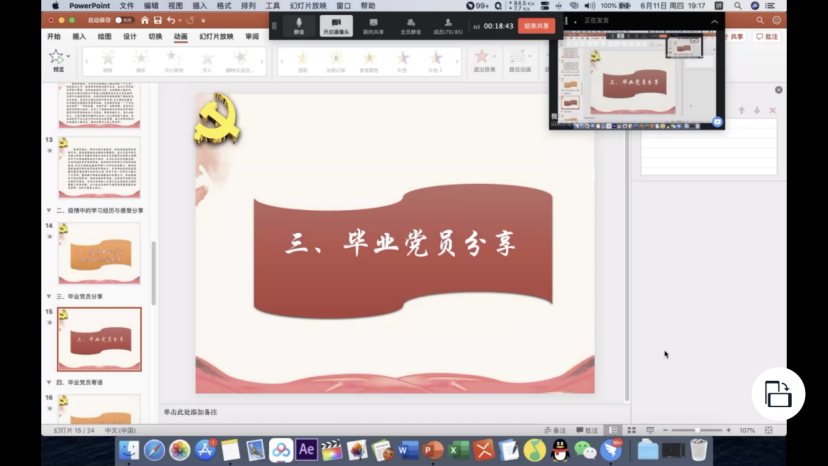Screen dimensions: 828x466
Task: Open the 切换 ribbon tab
Action: tap(155, 37)
